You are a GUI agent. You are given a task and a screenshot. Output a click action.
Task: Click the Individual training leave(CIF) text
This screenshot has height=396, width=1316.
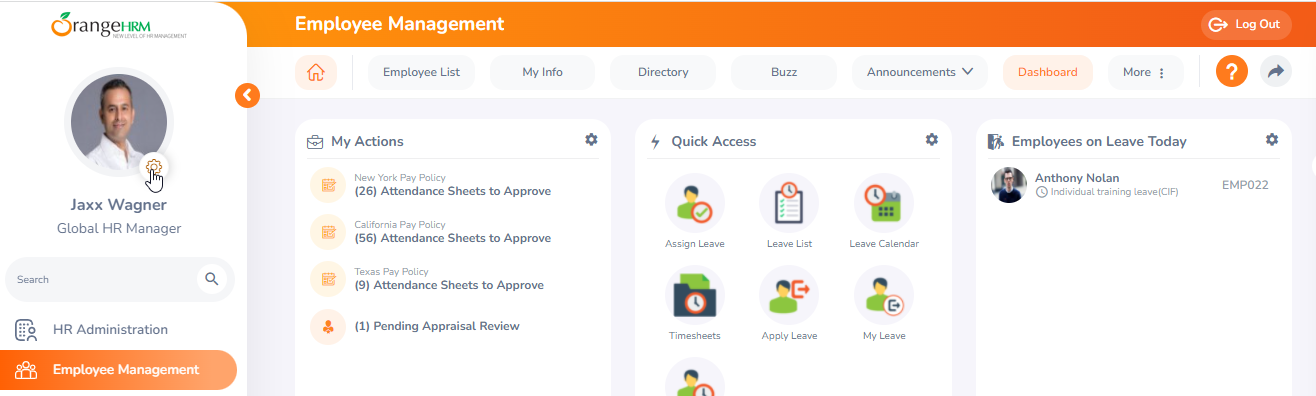(1114, 192)
